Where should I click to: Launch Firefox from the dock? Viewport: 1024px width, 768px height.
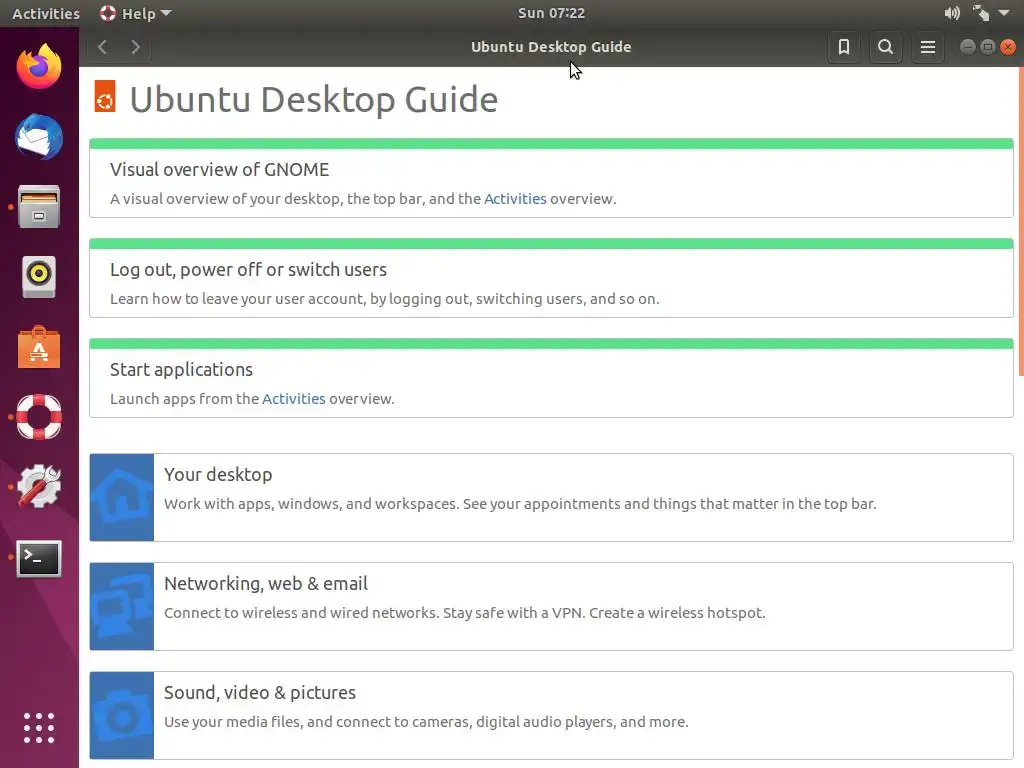39,67
